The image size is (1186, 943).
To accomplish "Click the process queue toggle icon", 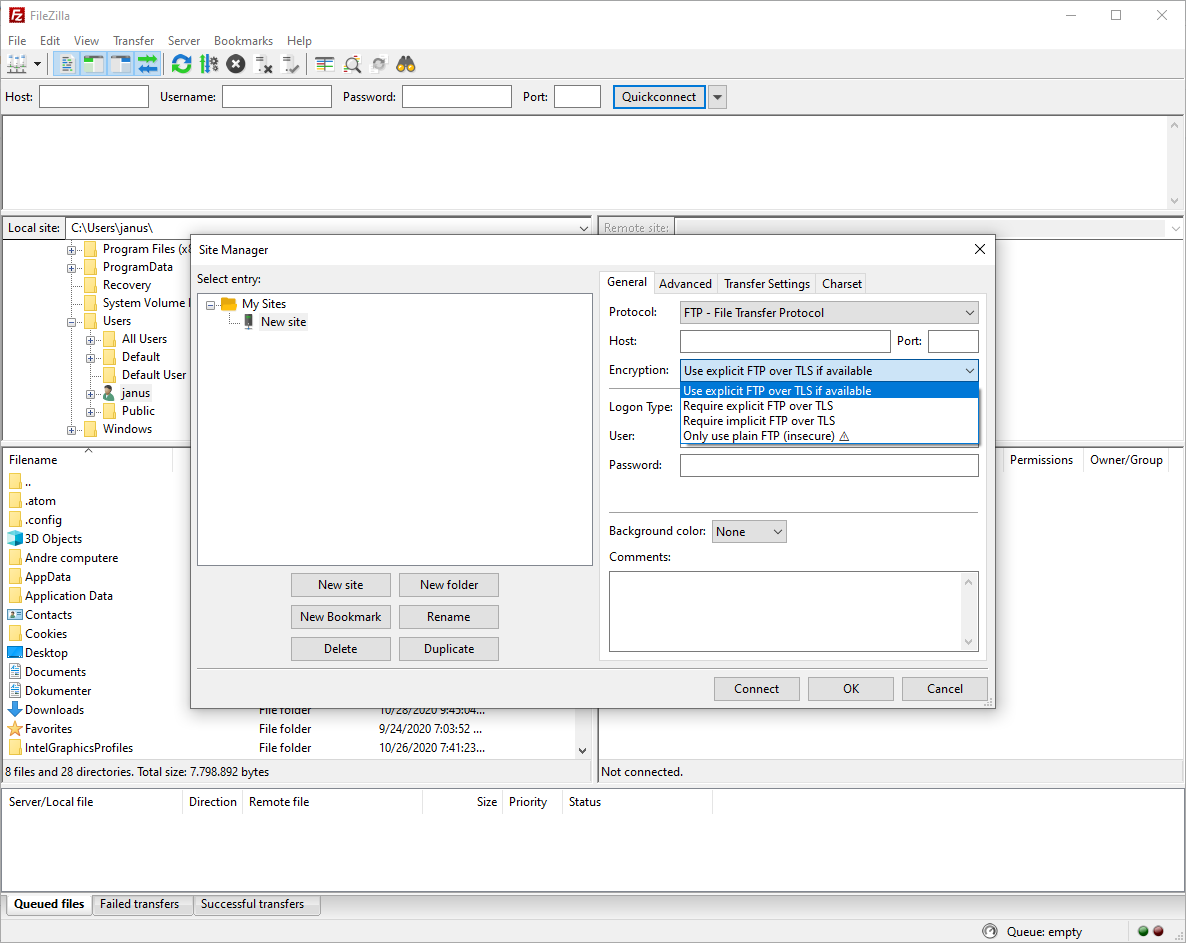I will coord(208,64).
